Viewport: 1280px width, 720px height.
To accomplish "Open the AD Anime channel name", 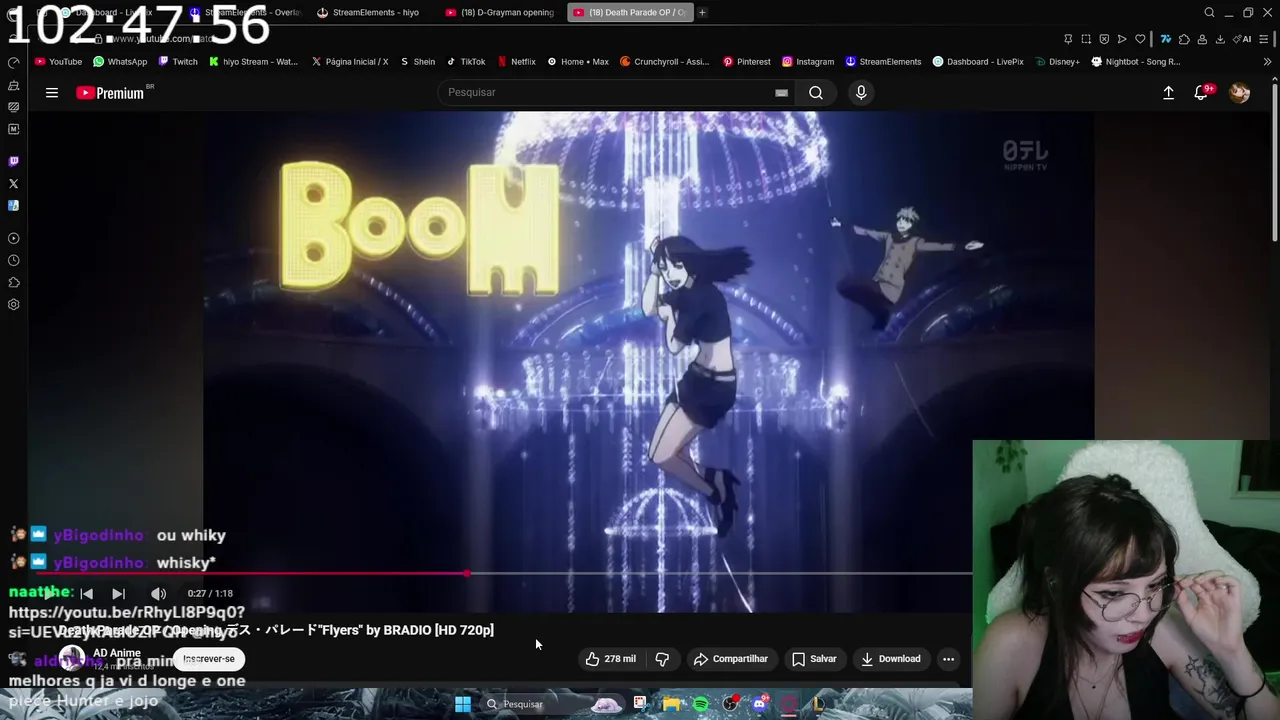I will [x=117, y=653].
